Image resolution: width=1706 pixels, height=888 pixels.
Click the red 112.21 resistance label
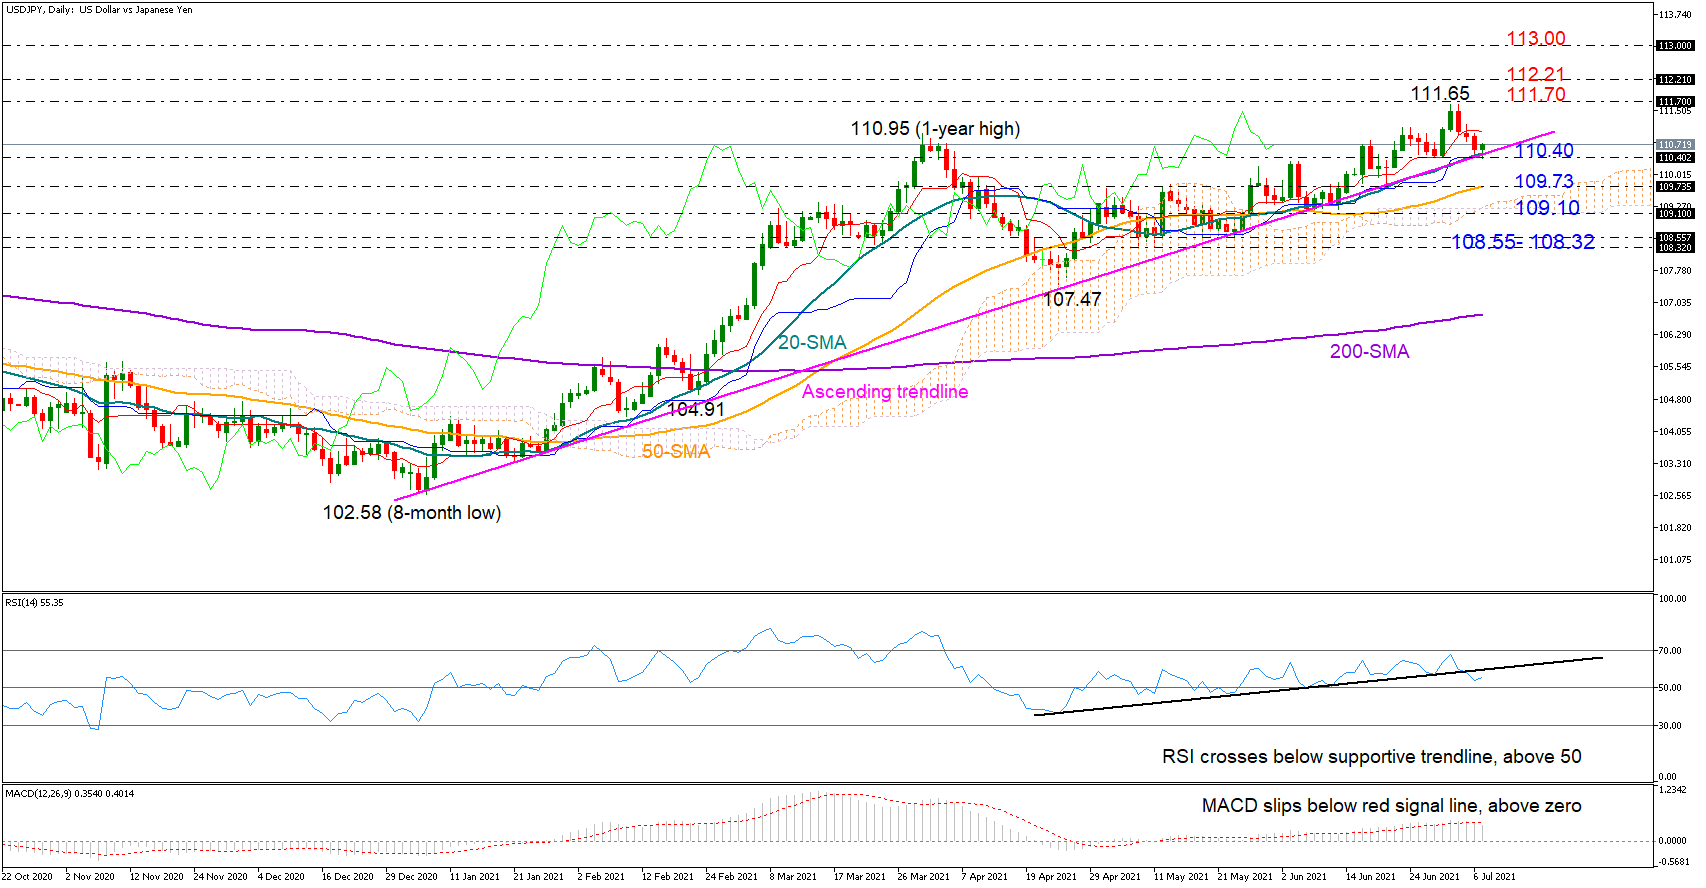point(1536,75)
